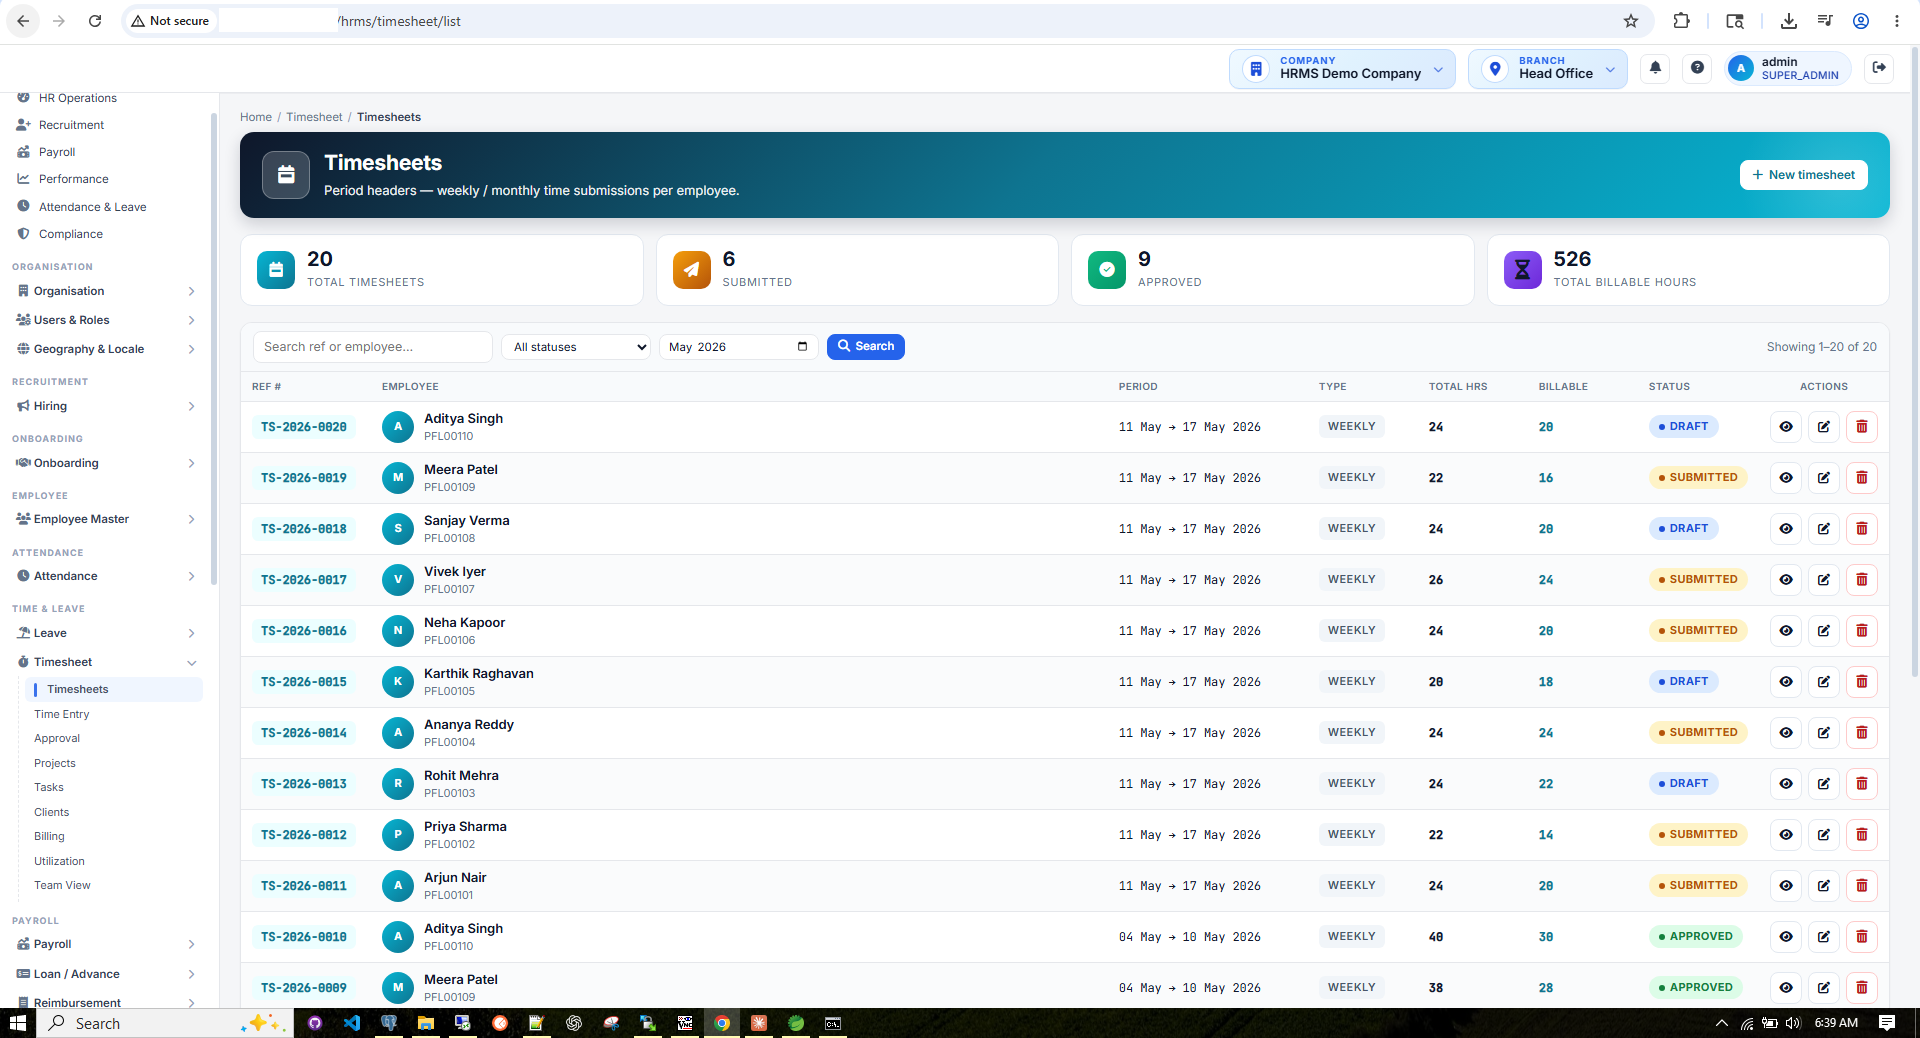Viewport: 1920px width, 1038px height.
Task: View timesheet TS-2026-0019 eye icon
Action: click(x=1786, y=478)
